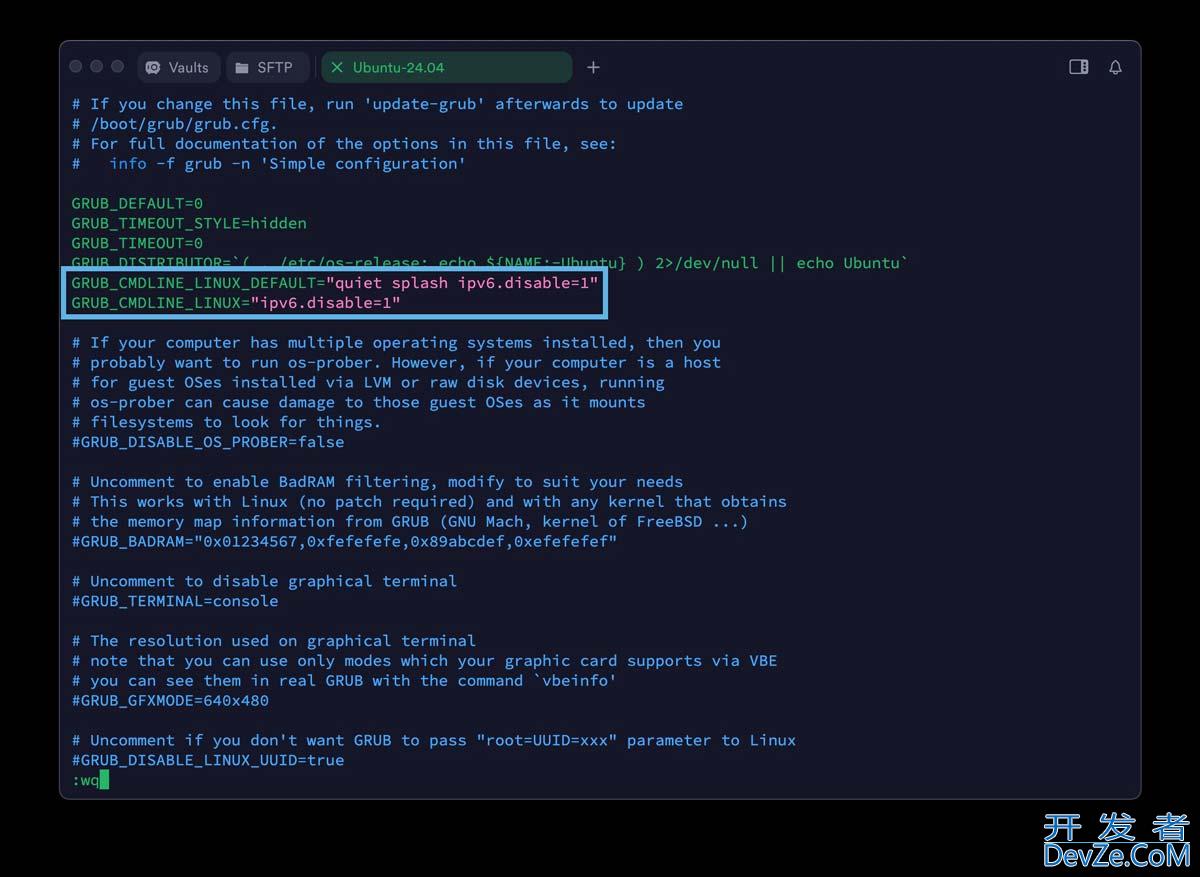The height and width of the screenshot is (877, 1200).
Task: Click the SFTP folder icon
Action: pos(242,68)
